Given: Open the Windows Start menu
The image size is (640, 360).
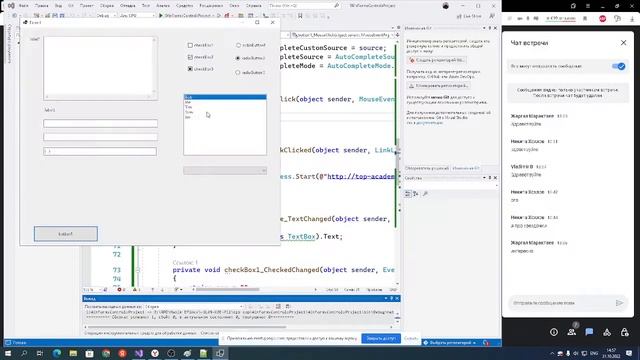Looking at the screenshot, I should 8,353.
